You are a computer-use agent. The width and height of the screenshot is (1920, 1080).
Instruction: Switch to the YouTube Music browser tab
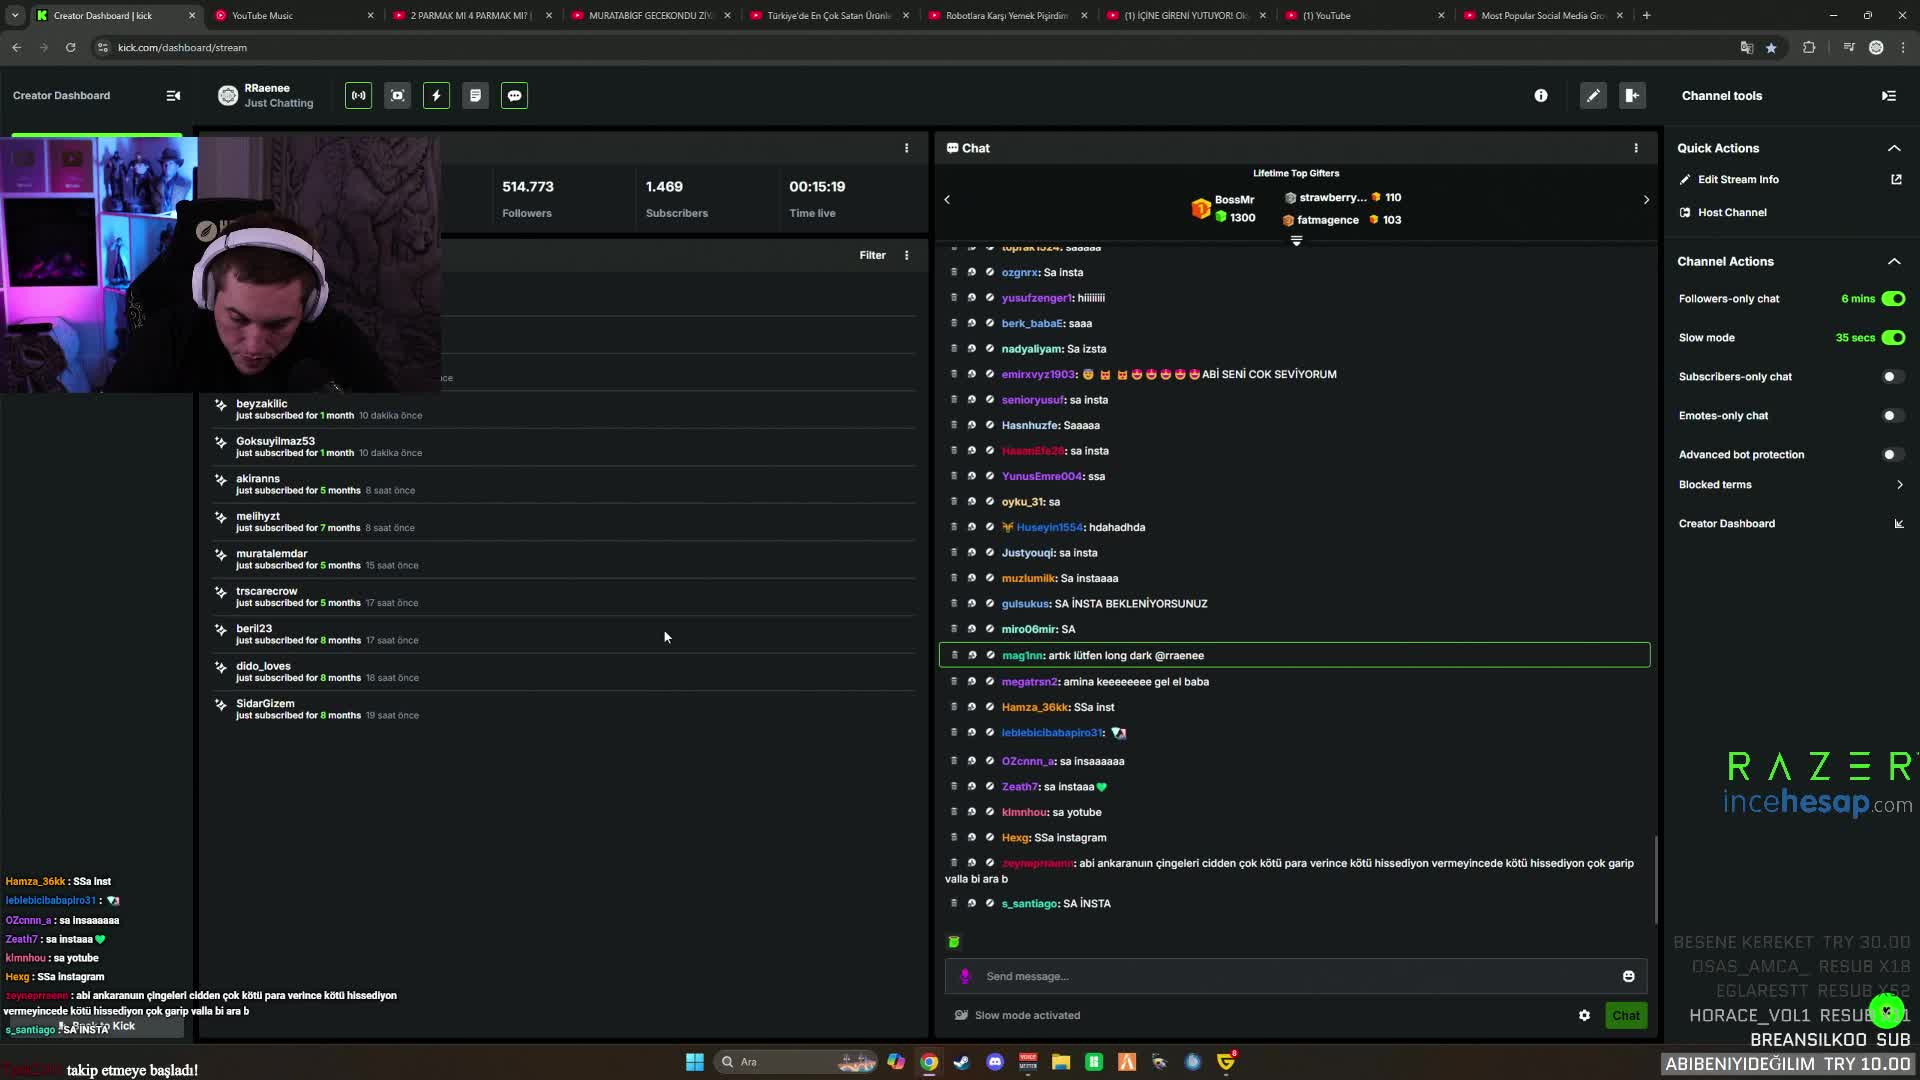(x=290, y=15)
